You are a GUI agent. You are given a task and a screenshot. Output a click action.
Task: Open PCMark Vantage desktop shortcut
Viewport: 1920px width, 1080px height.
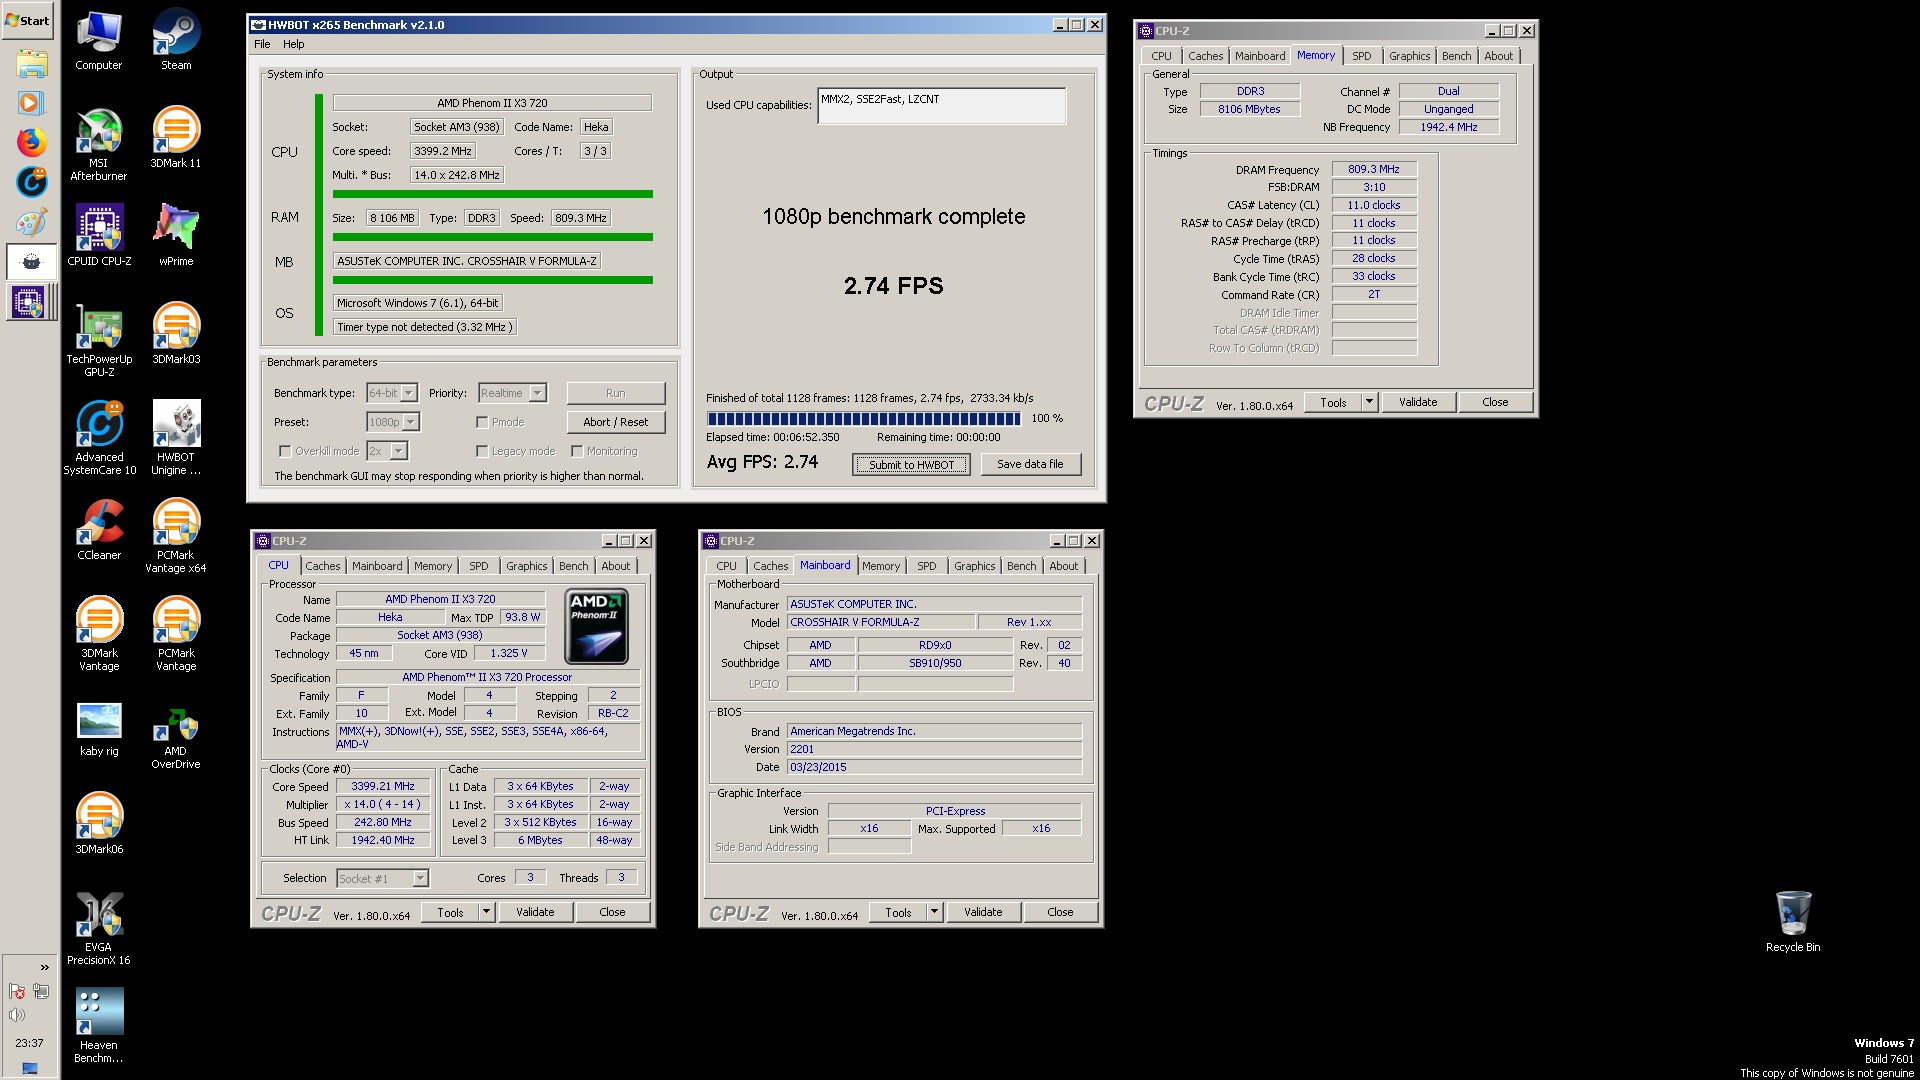click(x=176, y=634)
